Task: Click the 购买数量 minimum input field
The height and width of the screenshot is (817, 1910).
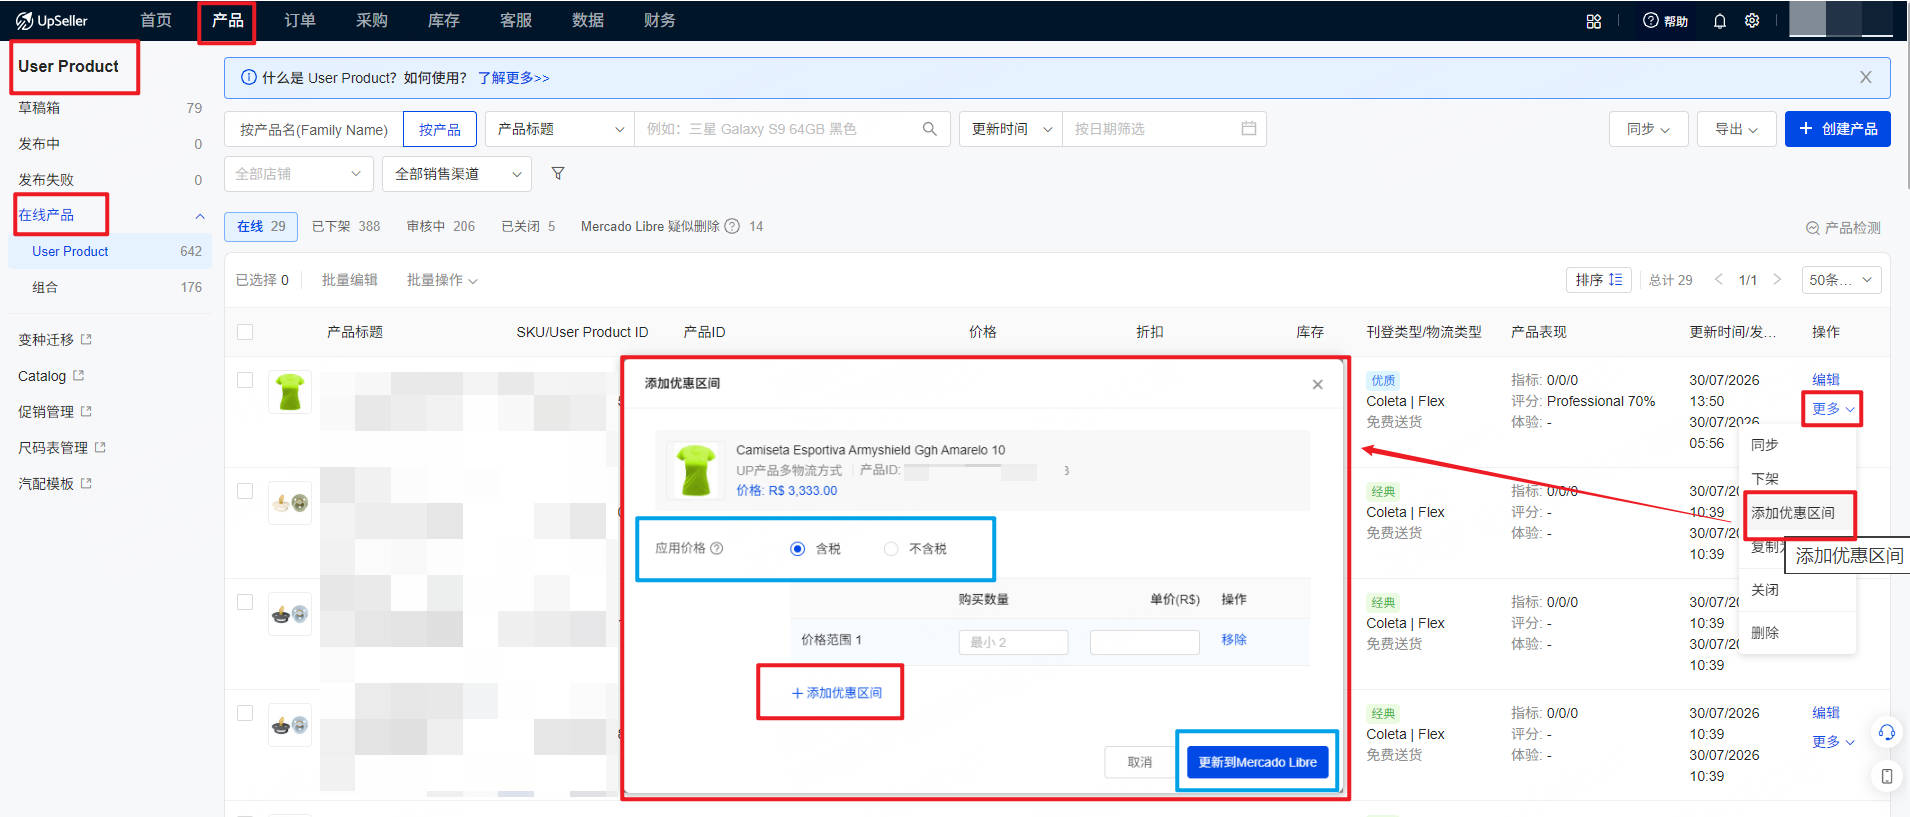Action: point(1013,642)
